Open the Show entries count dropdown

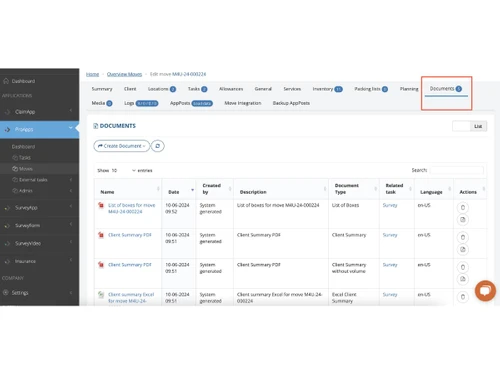pyautogui.click(x=123, y=170)
